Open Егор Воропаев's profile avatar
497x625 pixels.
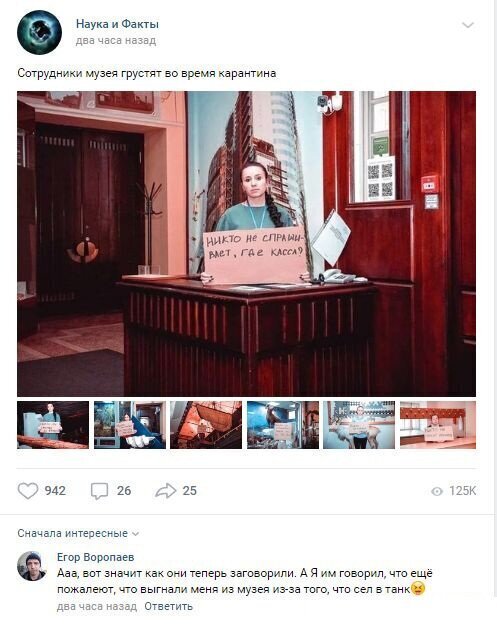[x=32, y=566]
